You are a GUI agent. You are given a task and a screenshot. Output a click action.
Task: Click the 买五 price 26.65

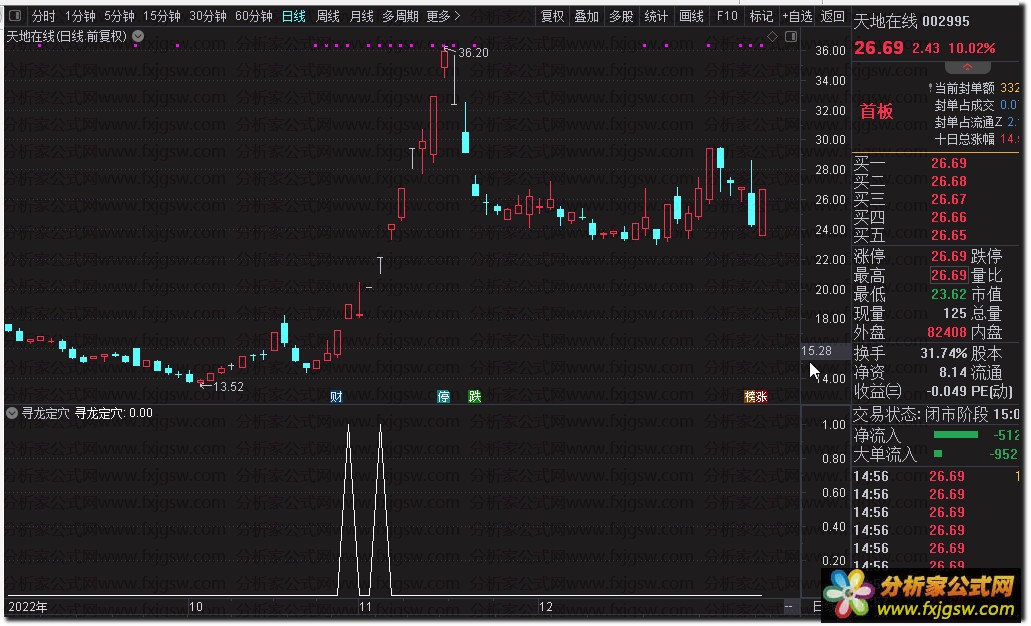click(948, 235)
